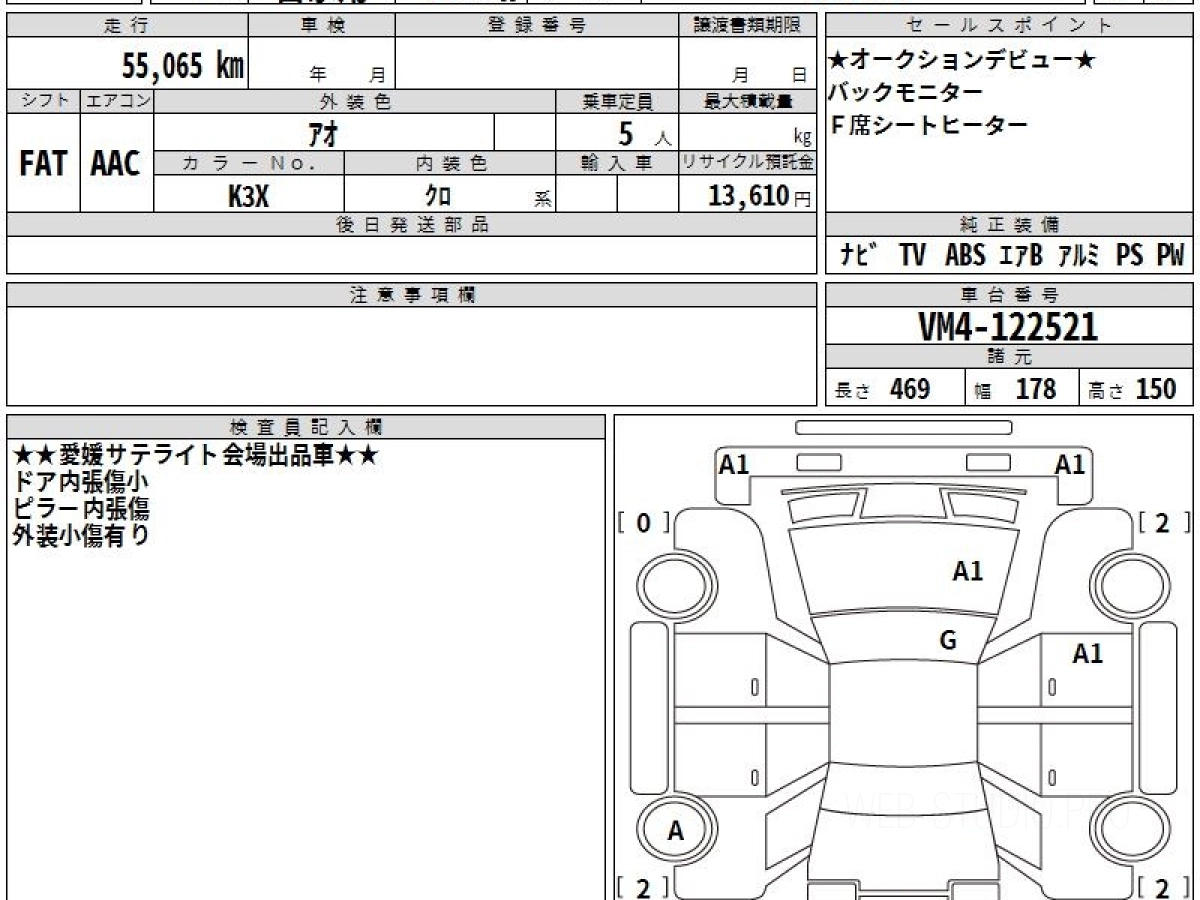Click the 55,065 km mileage value
The image size is (1200, 900).
pyautogui.click(x=183, y=66)
